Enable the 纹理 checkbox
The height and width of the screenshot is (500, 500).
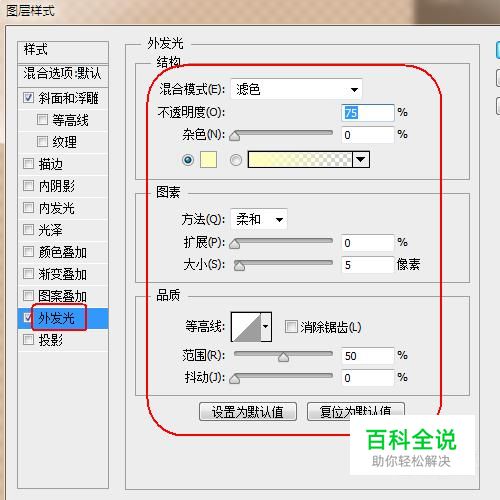tap(42, 141)
